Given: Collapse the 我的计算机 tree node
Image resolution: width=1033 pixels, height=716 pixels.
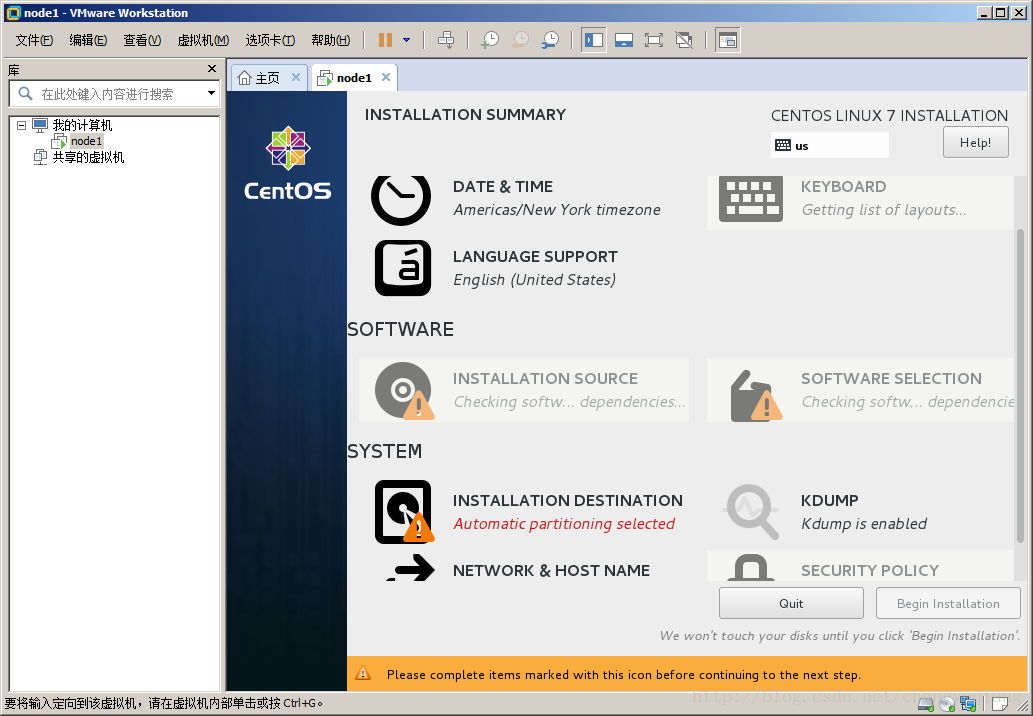Looking at the screenshot, I should (x=21, y=125).
